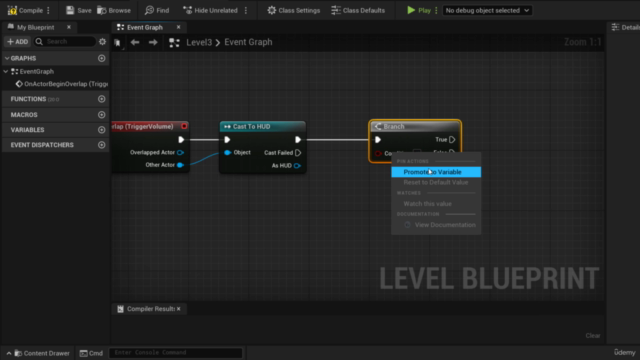
Task: Expand the Event Dispatchers section
Action: [x=42, y=145]
